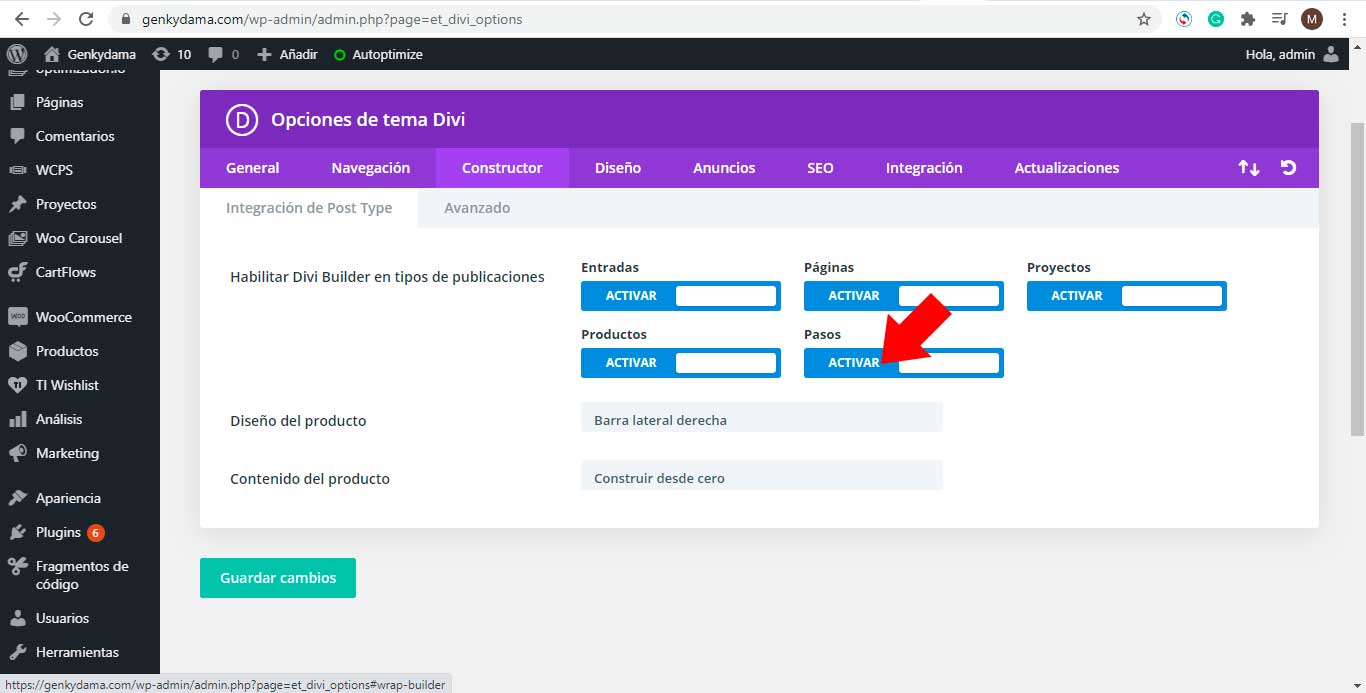
Task: Click the page vertical scrollbar
Action: [x=1357, y=280]
